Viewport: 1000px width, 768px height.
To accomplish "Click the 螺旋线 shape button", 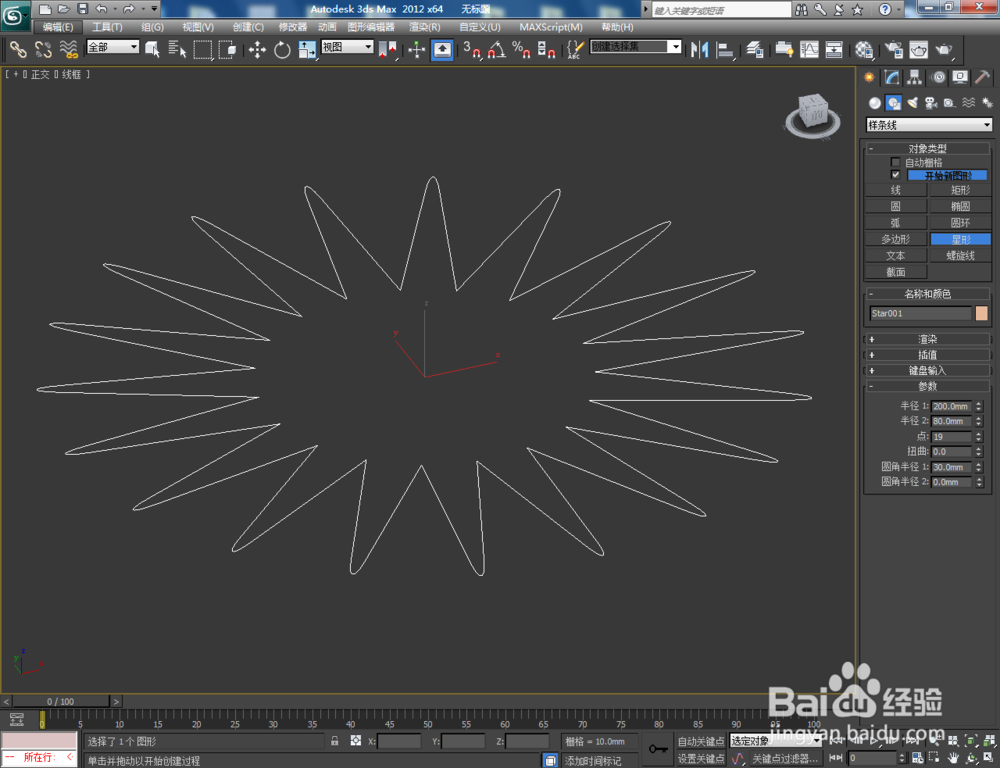I will click(x=960, y=256).
